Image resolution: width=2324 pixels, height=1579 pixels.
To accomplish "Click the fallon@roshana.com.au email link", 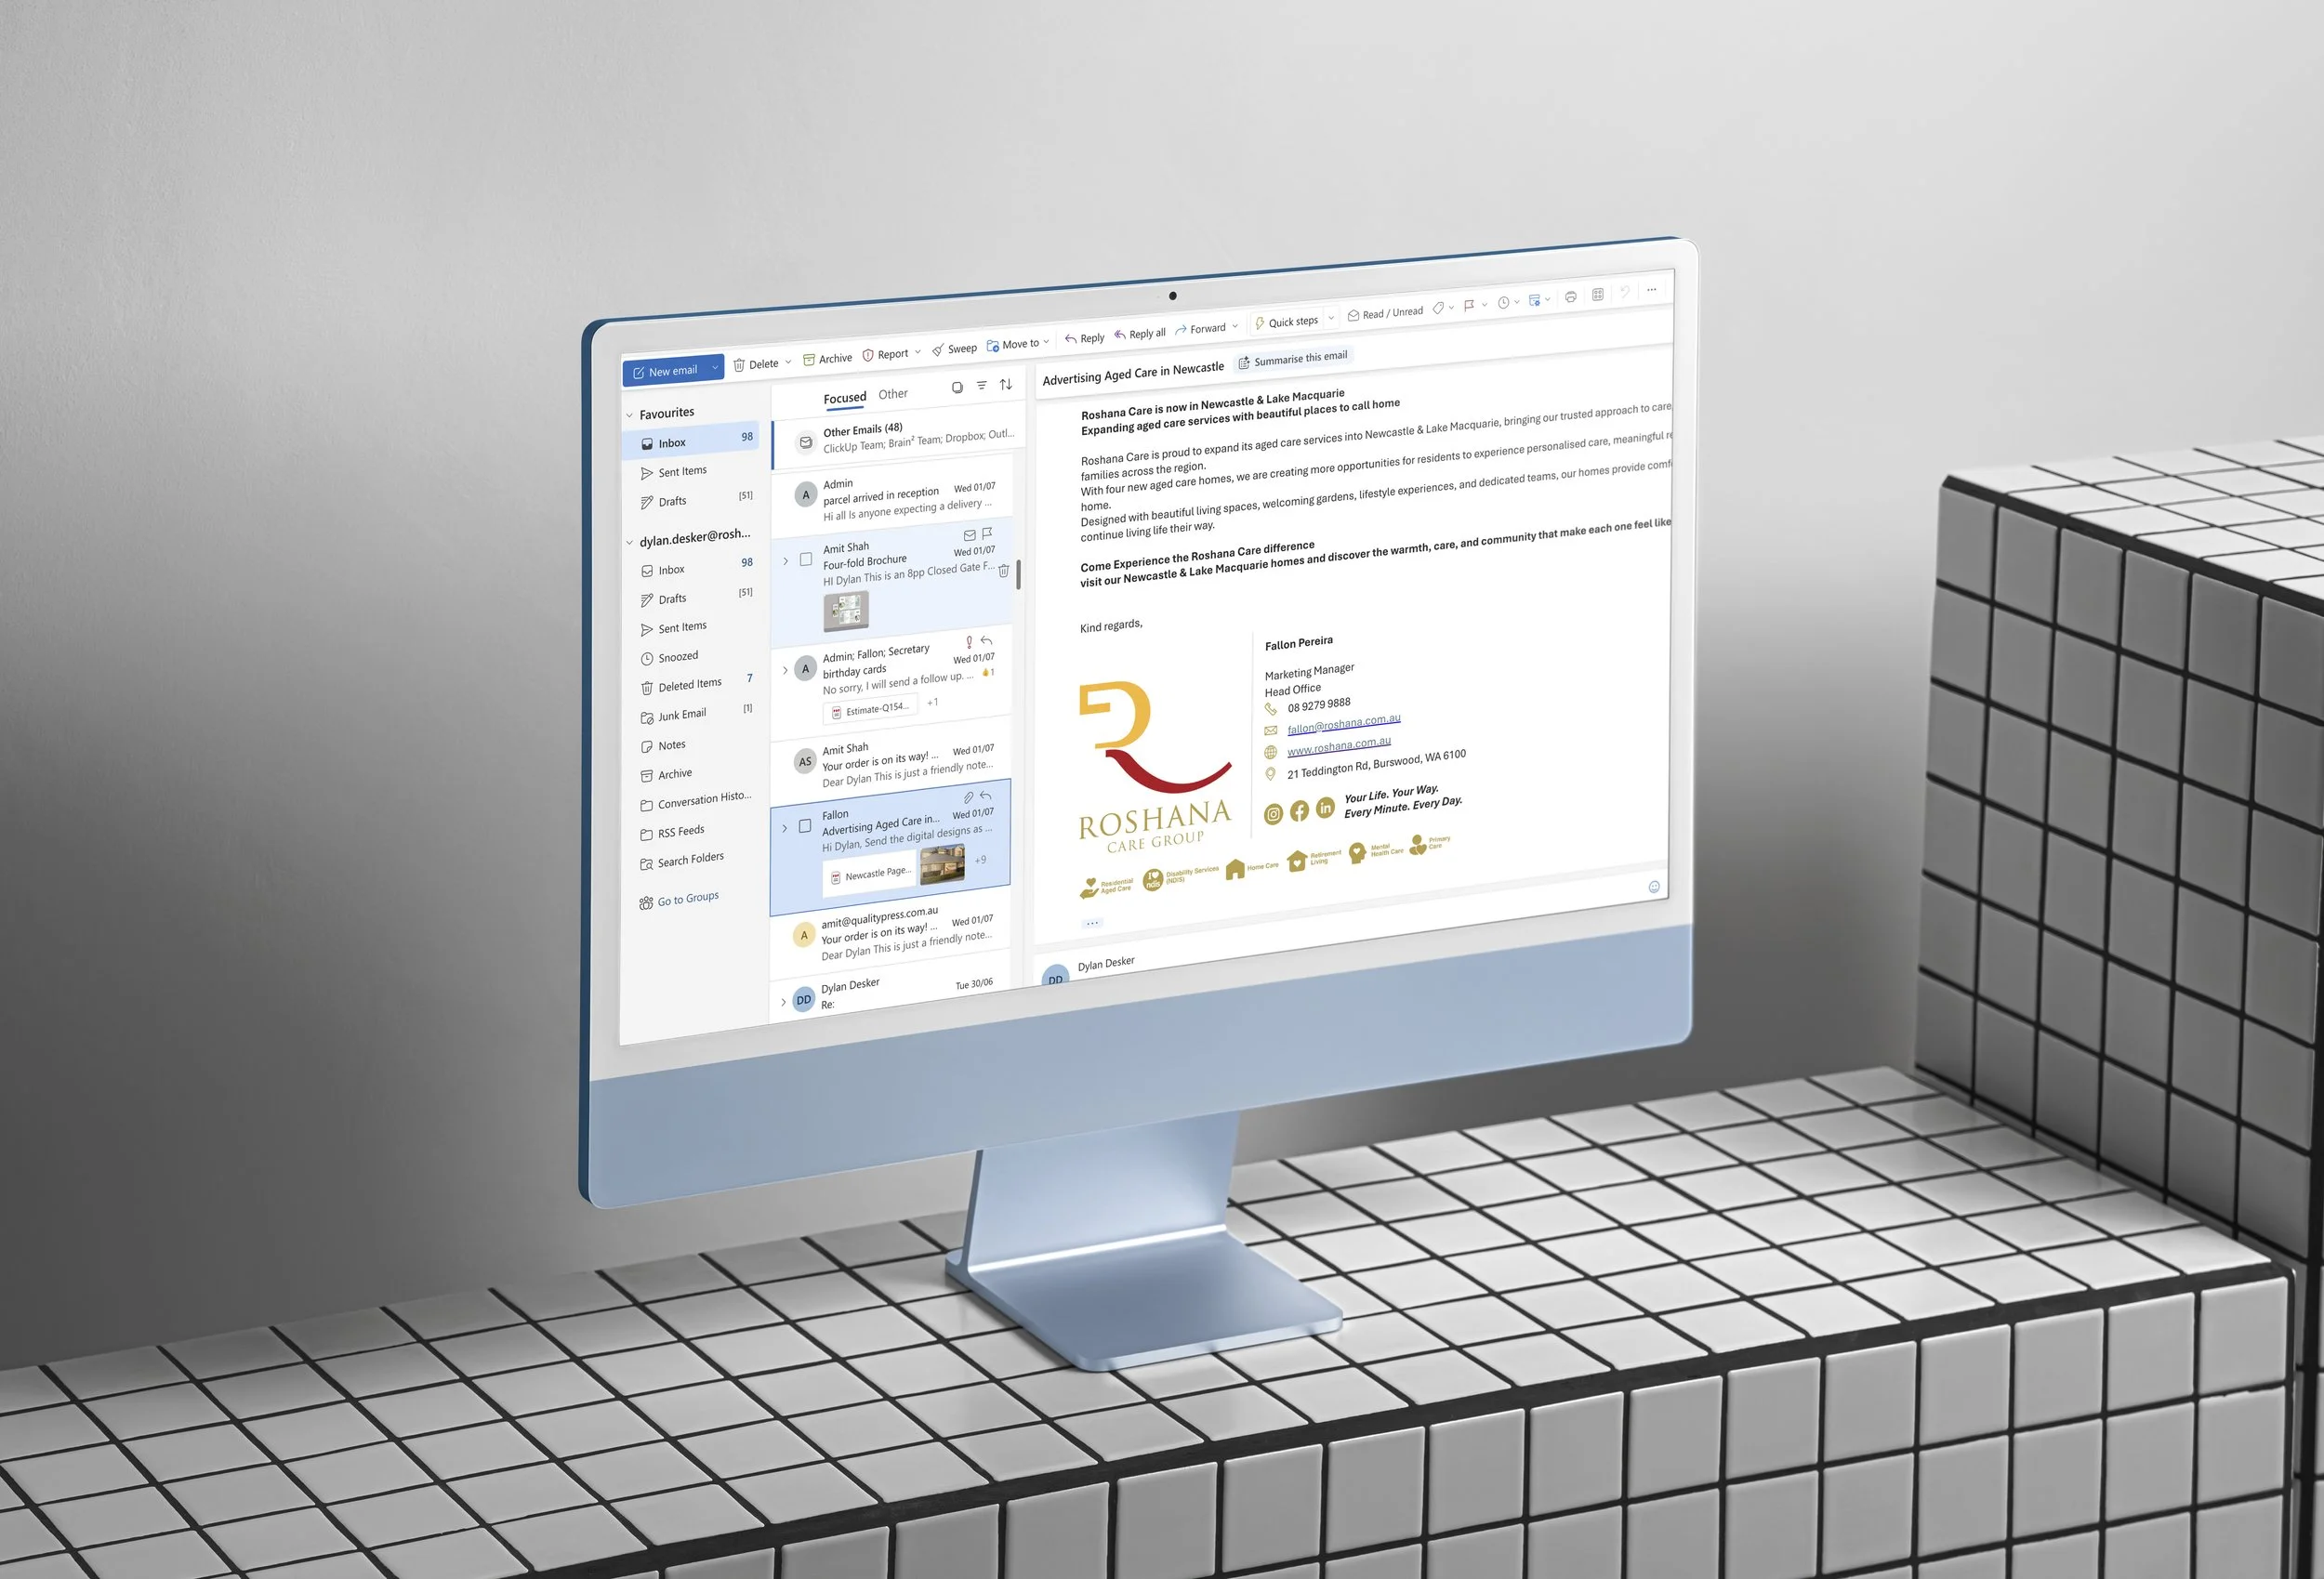I will 1344,723.
